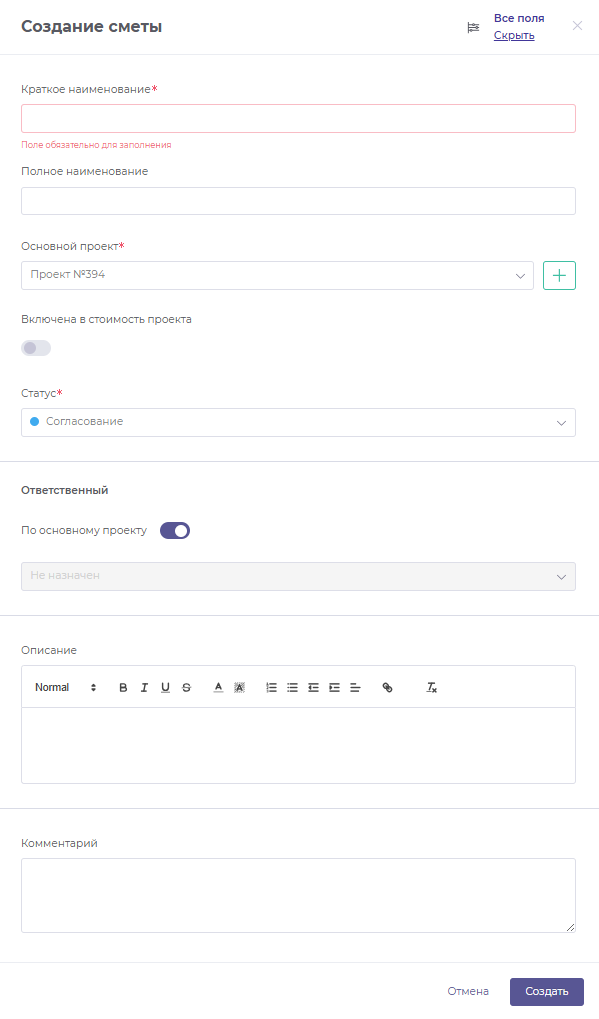Clear text formatting with Tx icon

click(x=431, y=688)
